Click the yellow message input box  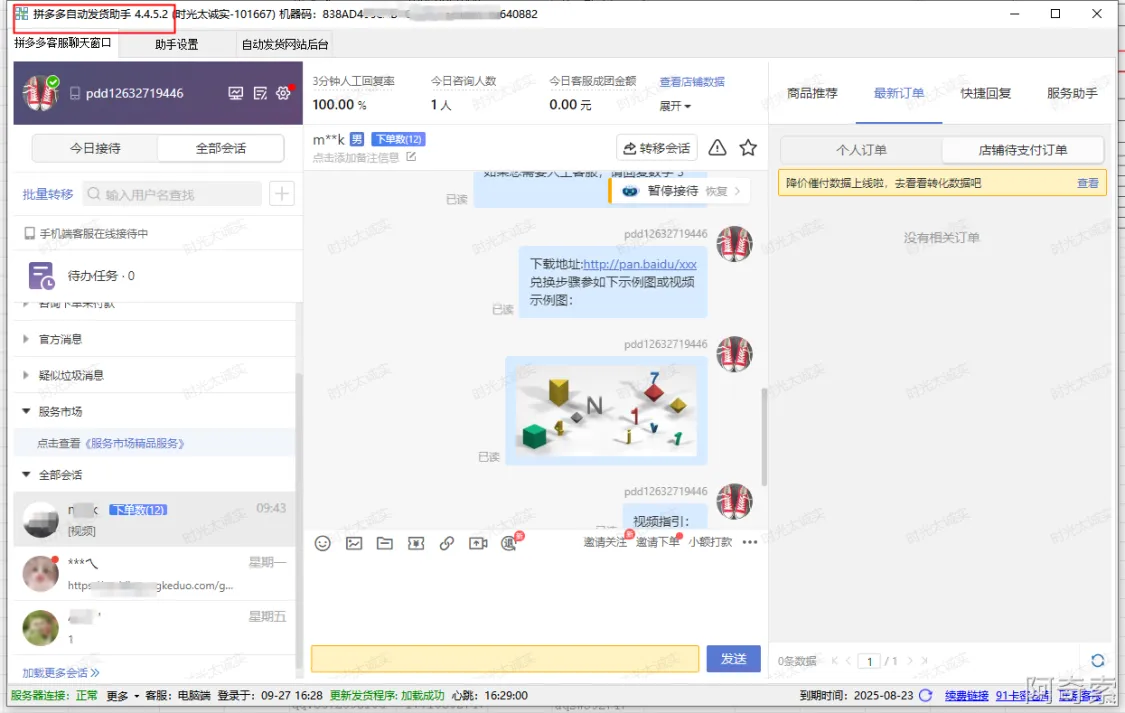click(x=504, y=658)
